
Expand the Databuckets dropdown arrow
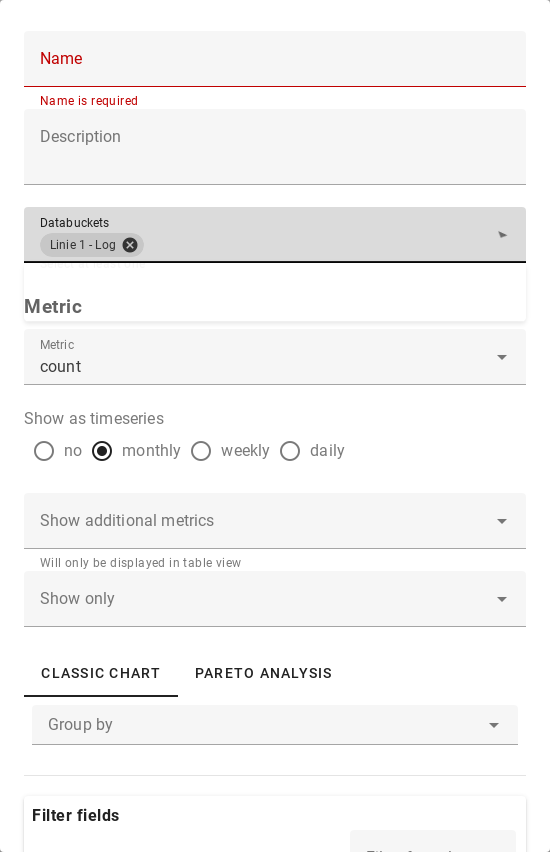click(x=502, y=235)
